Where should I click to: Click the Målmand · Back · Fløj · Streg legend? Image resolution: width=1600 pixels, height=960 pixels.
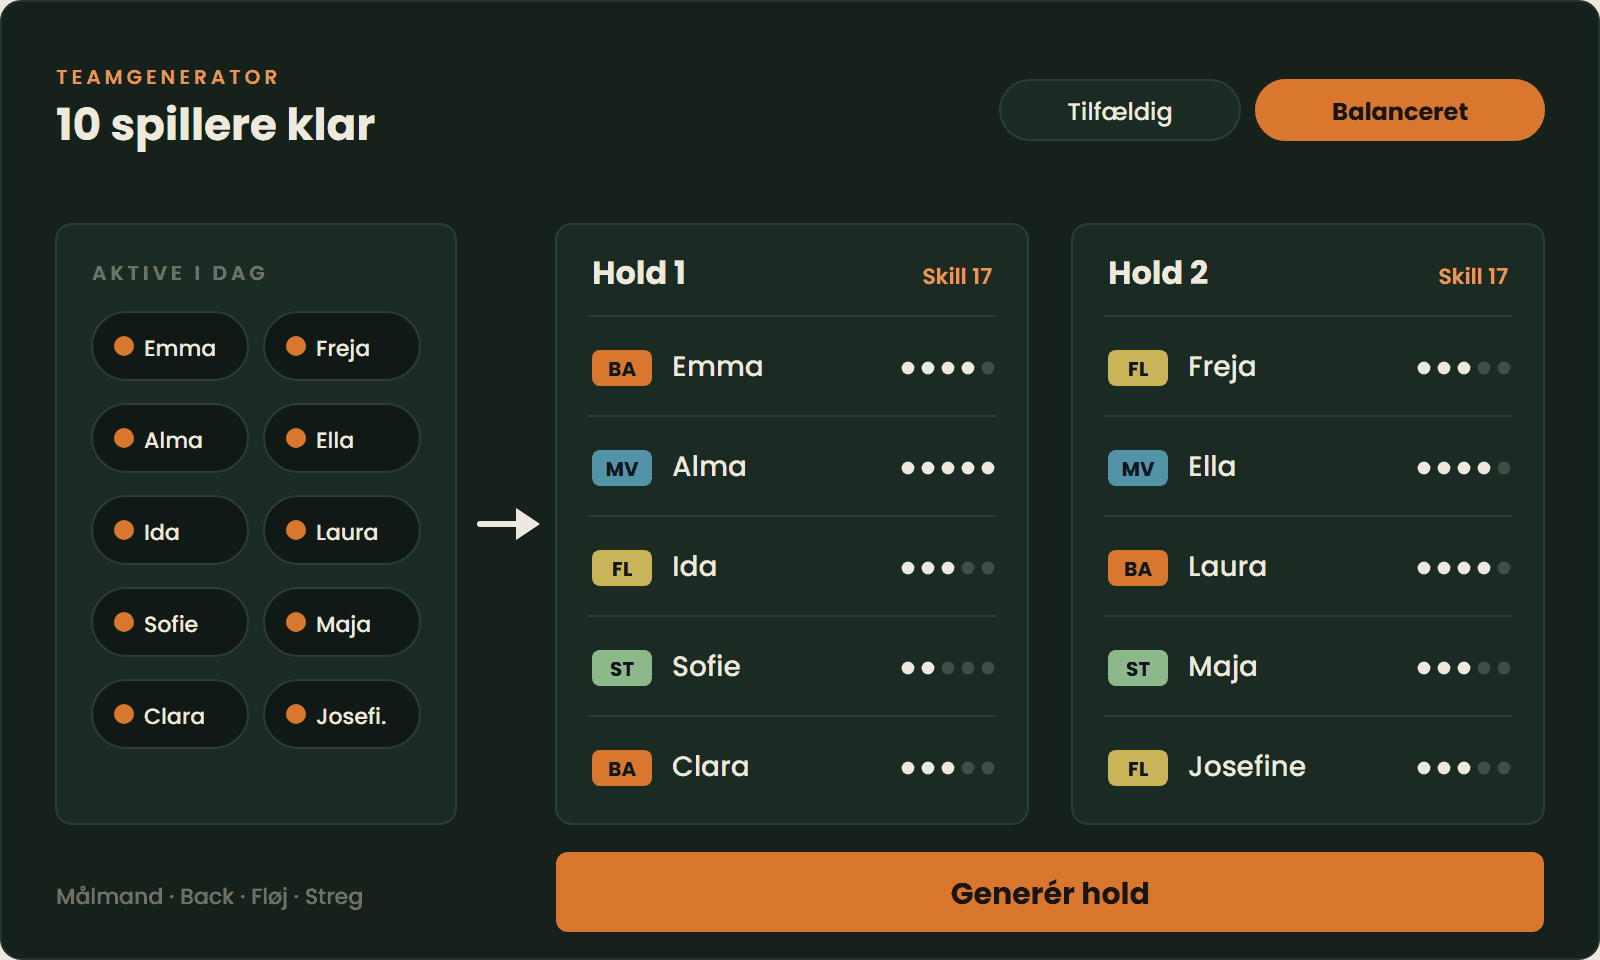209,896
